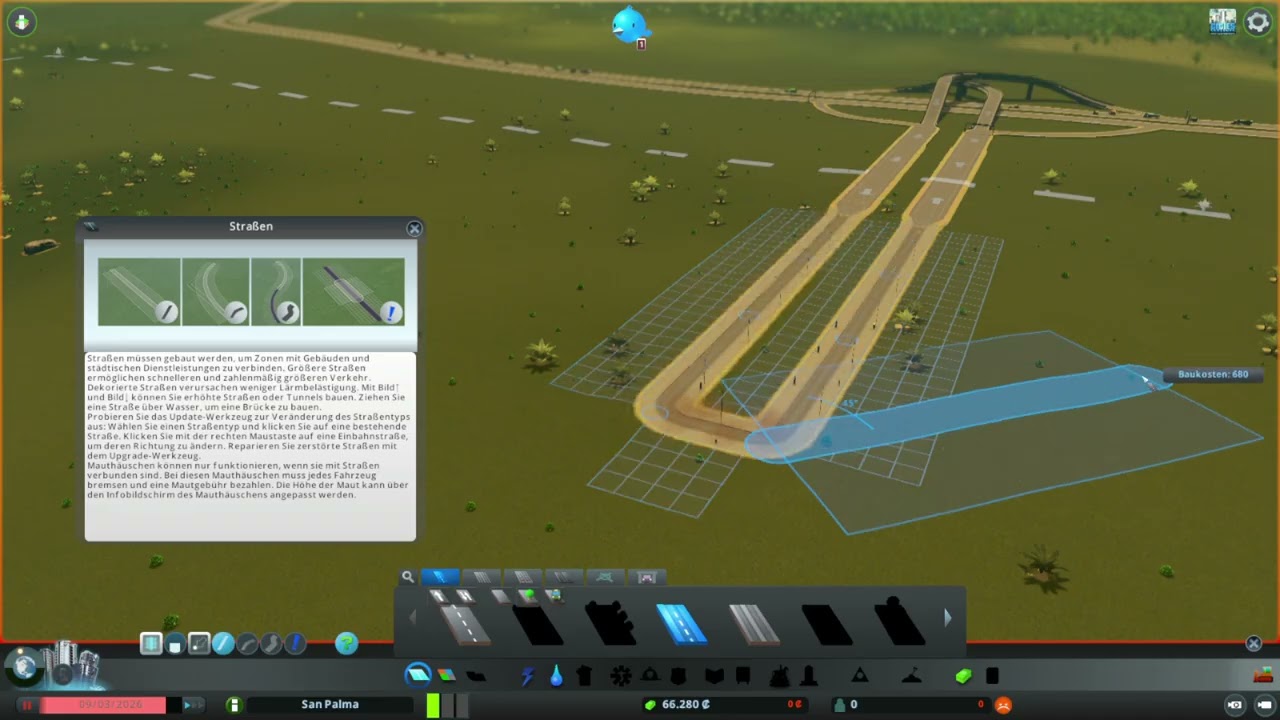Close the road construction toolbar panel
This screenshot has height=720, width=1280.
[x=1253, y=644]
